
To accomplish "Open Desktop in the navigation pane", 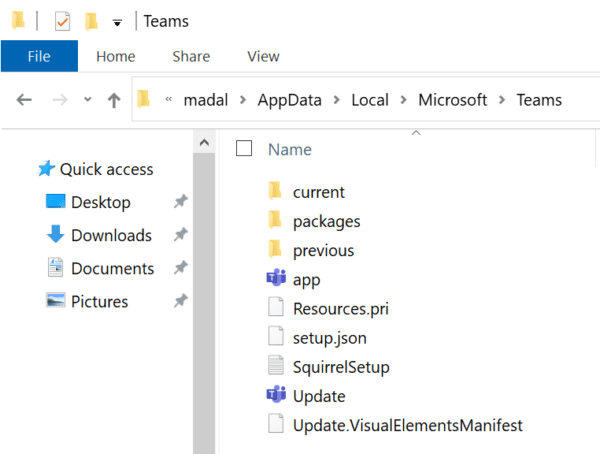I will 101,202.
